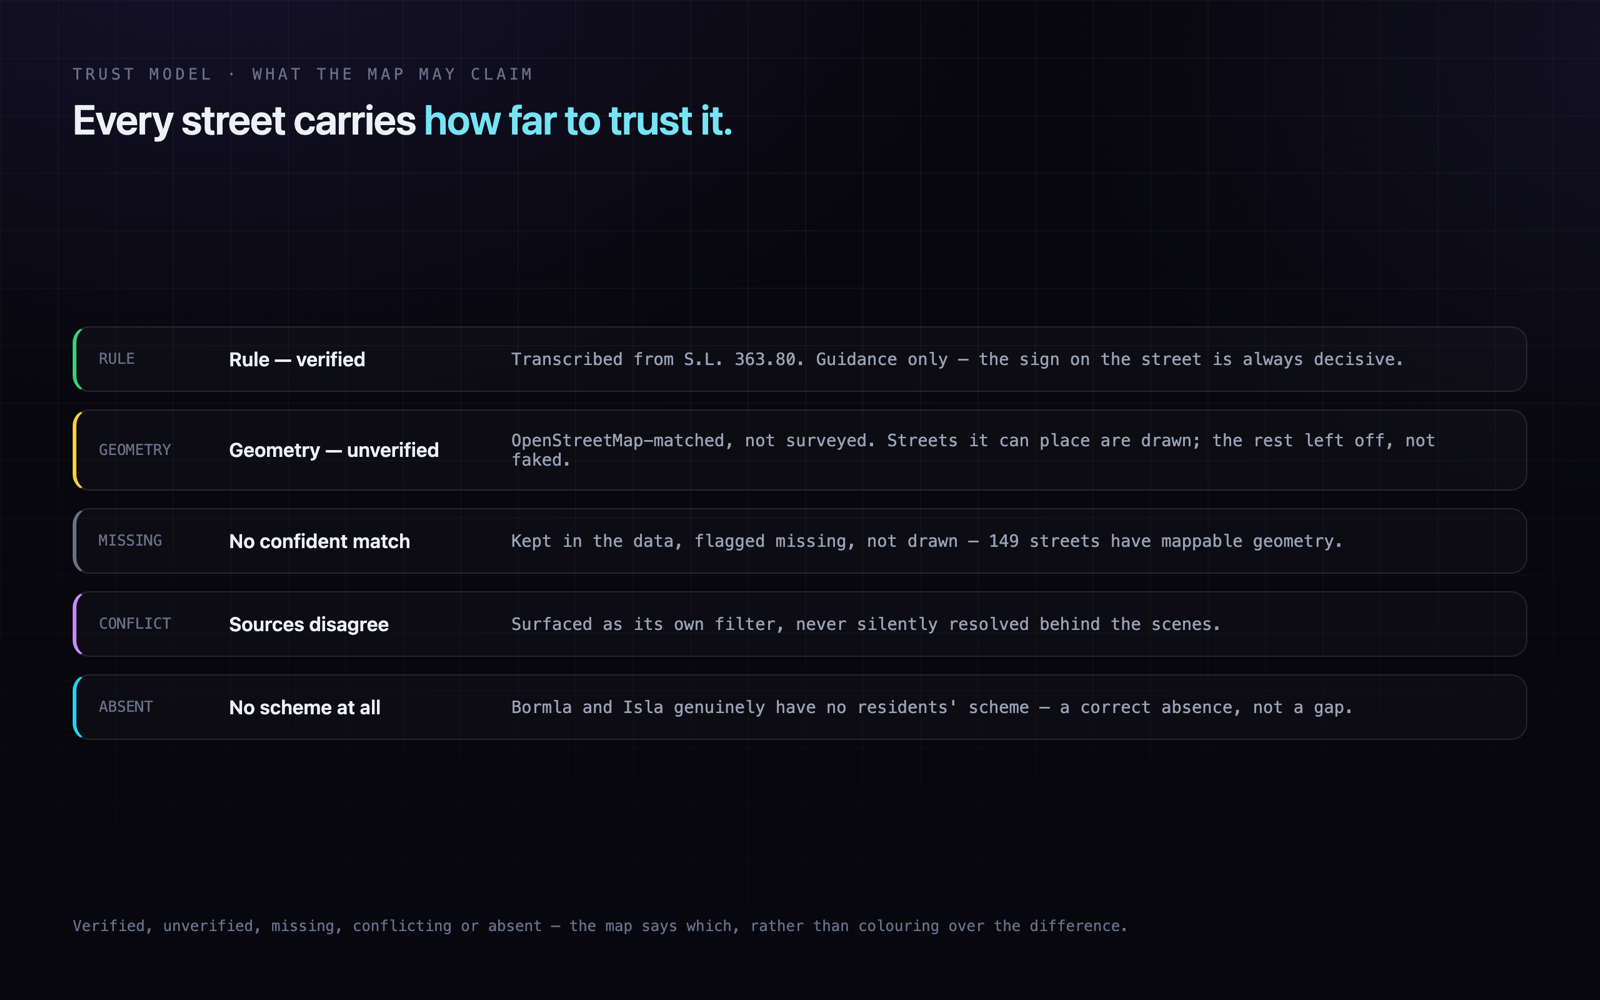Viewport: 1600px width, 1000px height.
Task: Select 'No scheme at all' row title
Action: pyautogui.click(x=305, y=708)
